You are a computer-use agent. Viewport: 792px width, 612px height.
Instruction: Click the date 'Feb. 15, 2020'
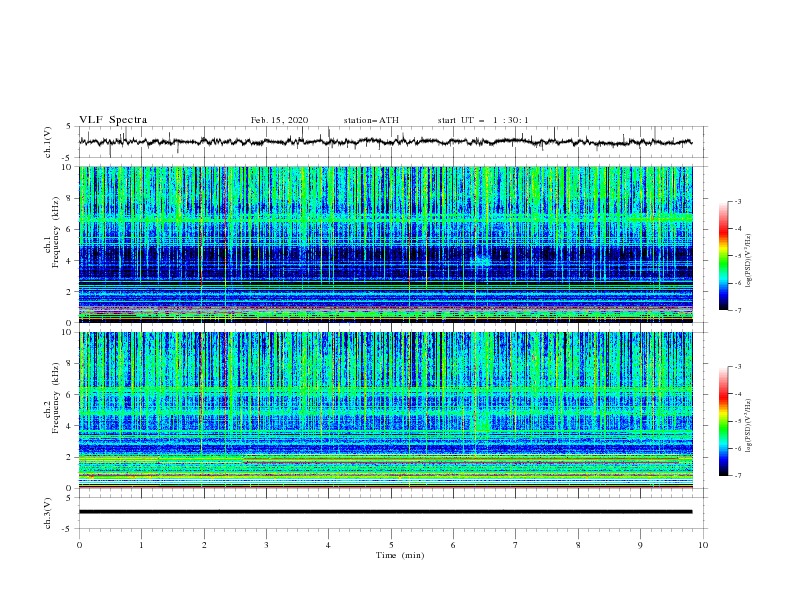[x=279, y=120]
